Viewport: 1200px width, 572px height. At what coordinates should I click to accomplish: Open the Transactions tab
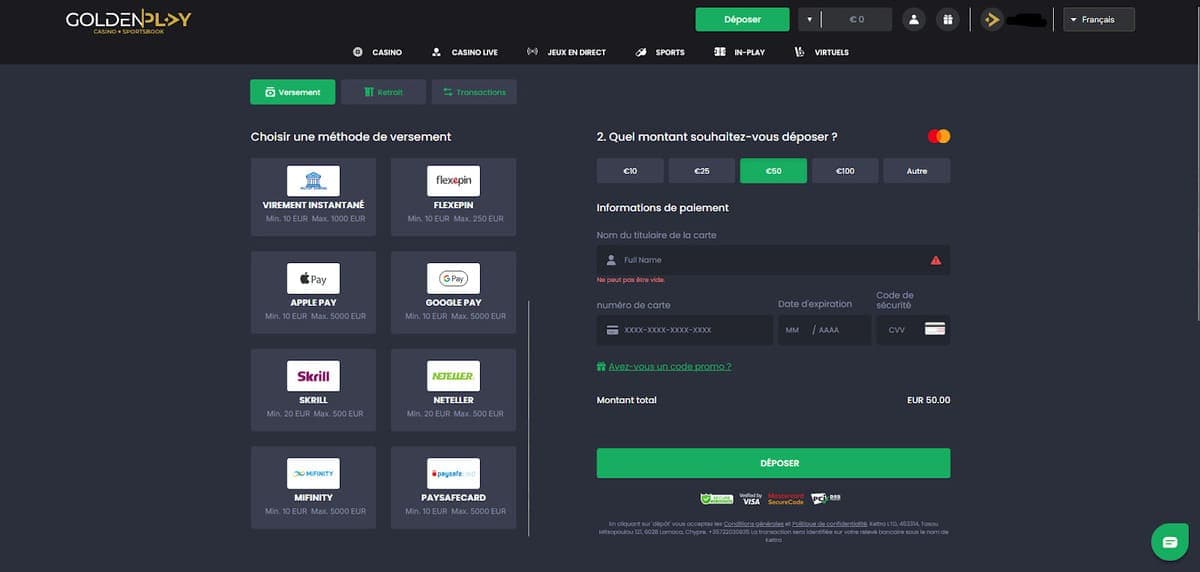[474, 92]
